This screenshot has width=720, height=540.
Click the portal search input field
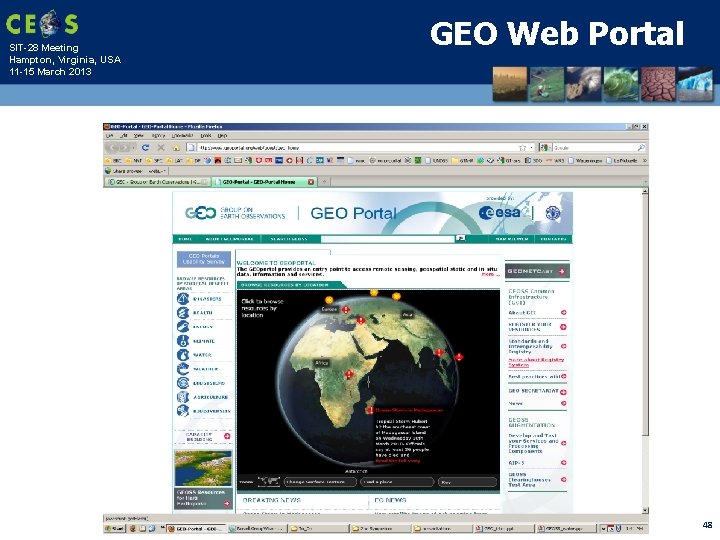point(388,239)
